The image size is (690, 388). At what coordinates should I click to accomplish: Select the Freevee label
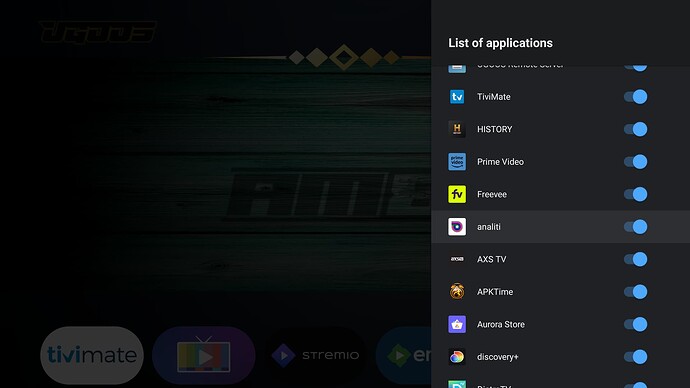click(x=492, y=194)
